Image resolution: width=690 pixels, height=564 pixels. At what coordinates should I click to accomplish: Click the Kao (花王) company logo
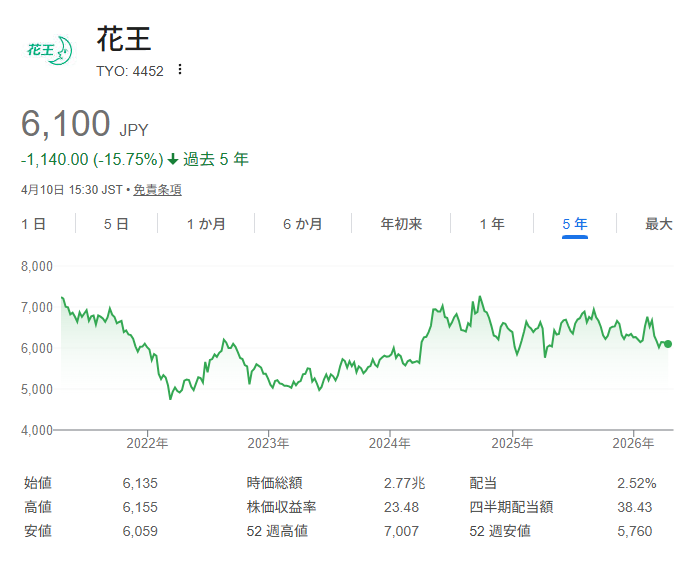point(49,51)
